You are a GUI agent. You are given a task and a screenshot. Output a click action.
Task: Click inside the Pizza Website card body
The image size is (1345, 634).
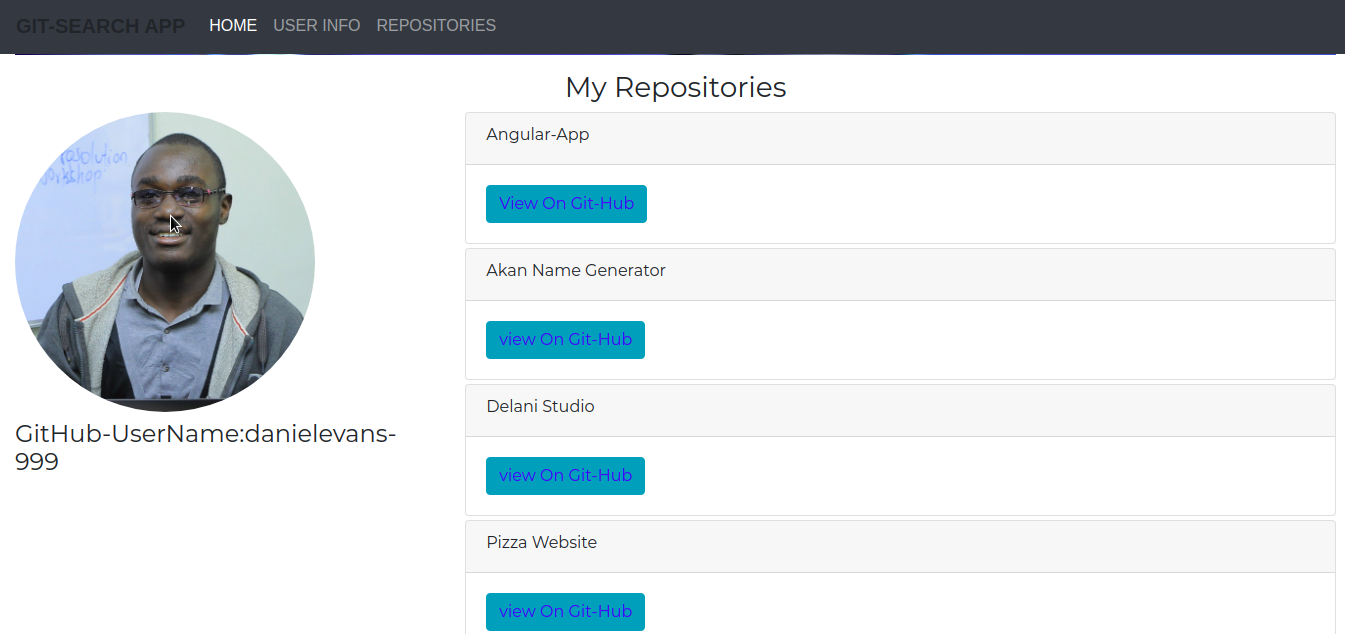[x=990, y=603]
